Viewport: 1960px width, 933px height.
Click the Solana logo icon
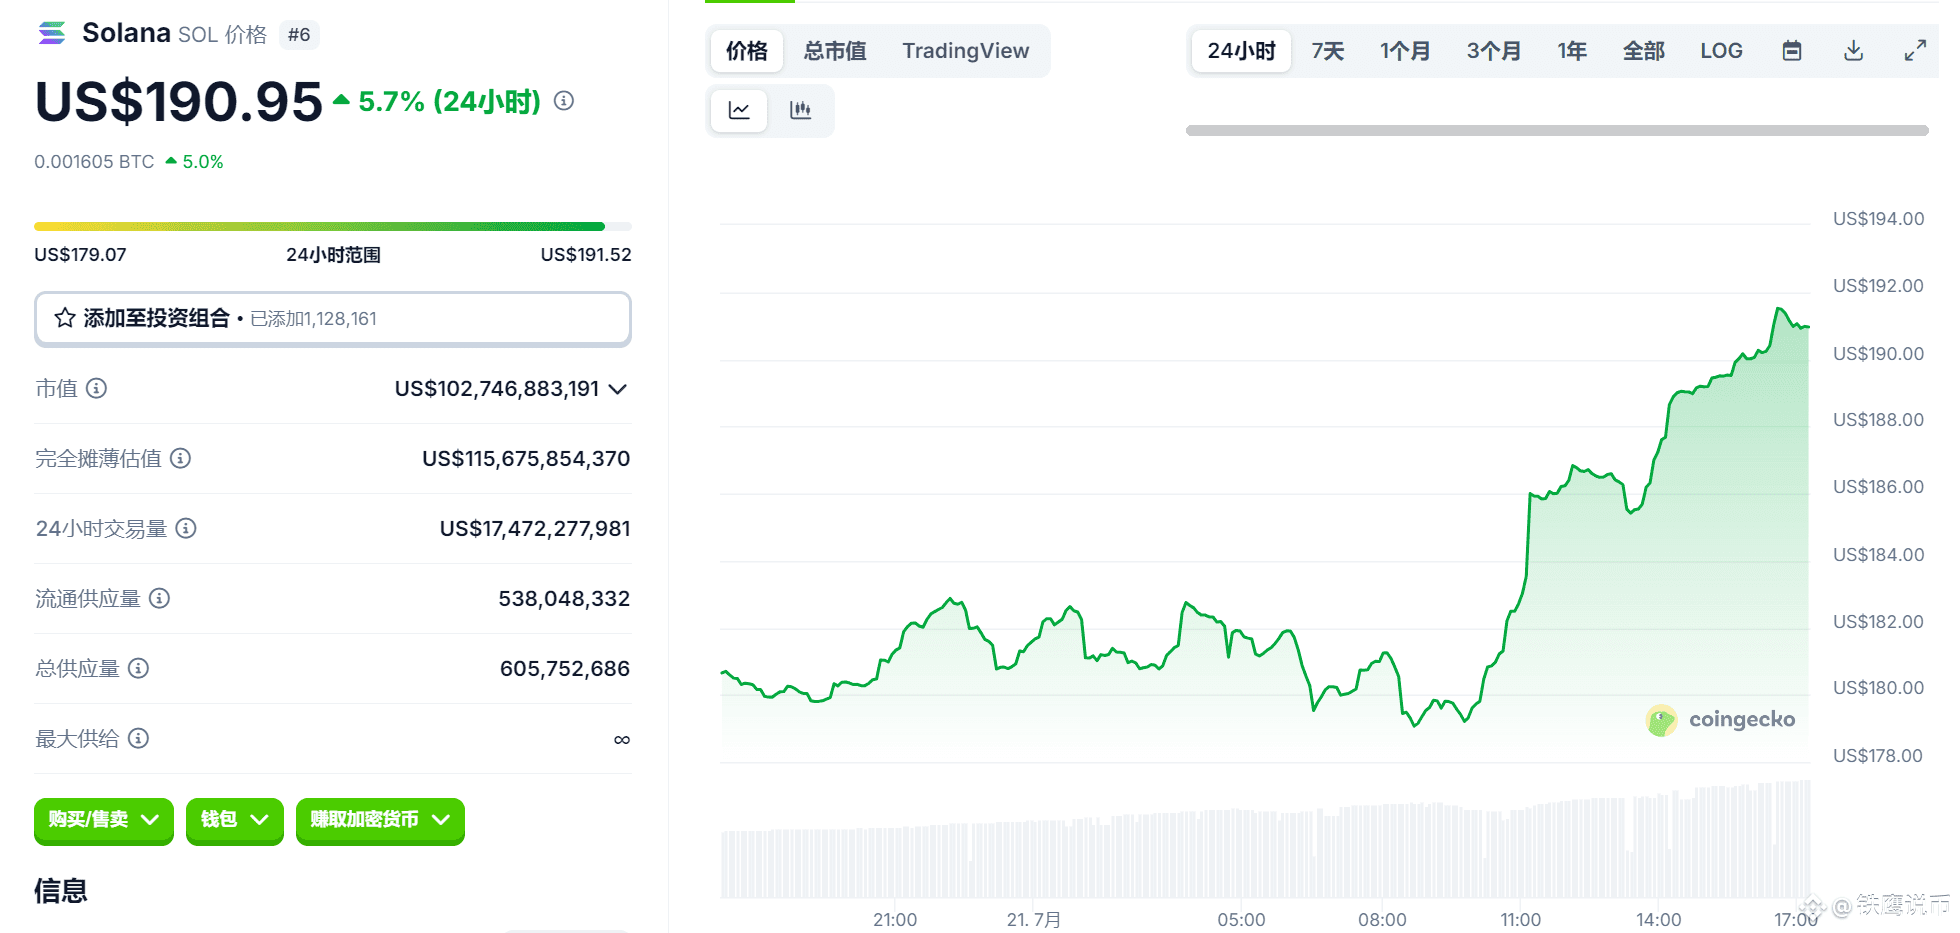[x=52, y=33]
